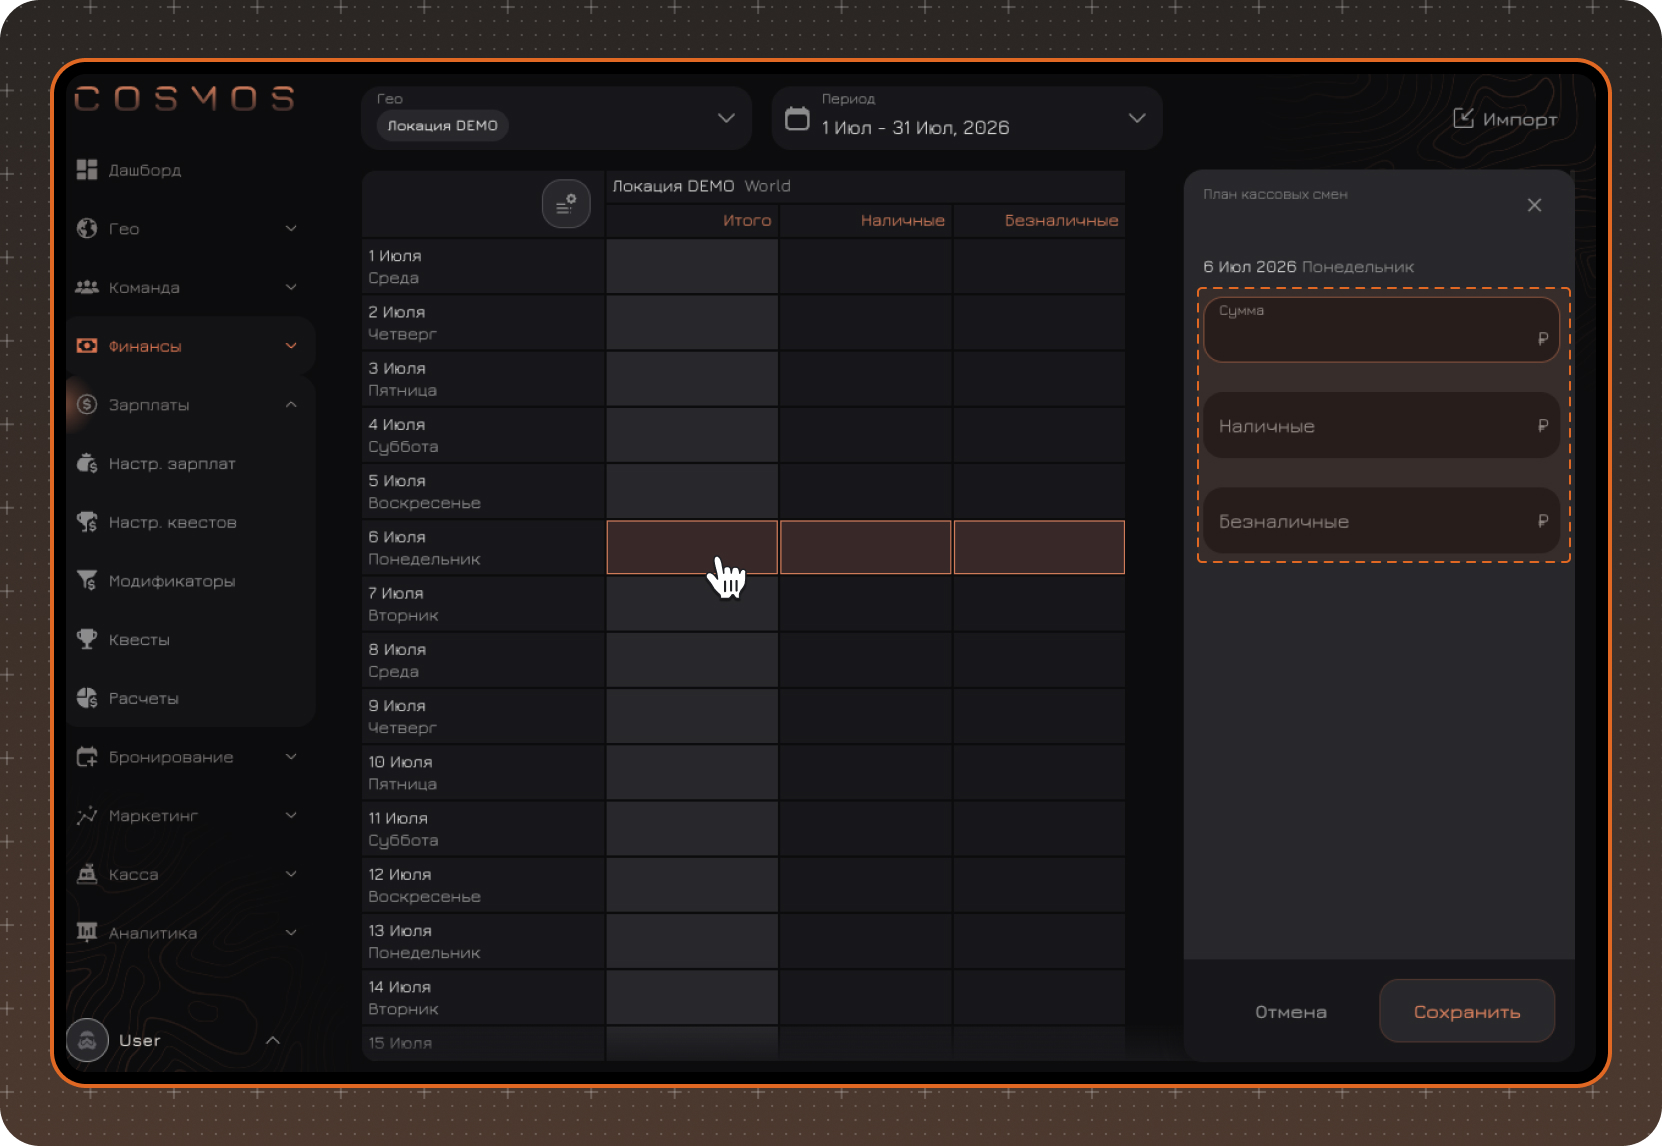Click the Безналичные input field in panel
Screen dimensions: 1662x1146
1382,521
